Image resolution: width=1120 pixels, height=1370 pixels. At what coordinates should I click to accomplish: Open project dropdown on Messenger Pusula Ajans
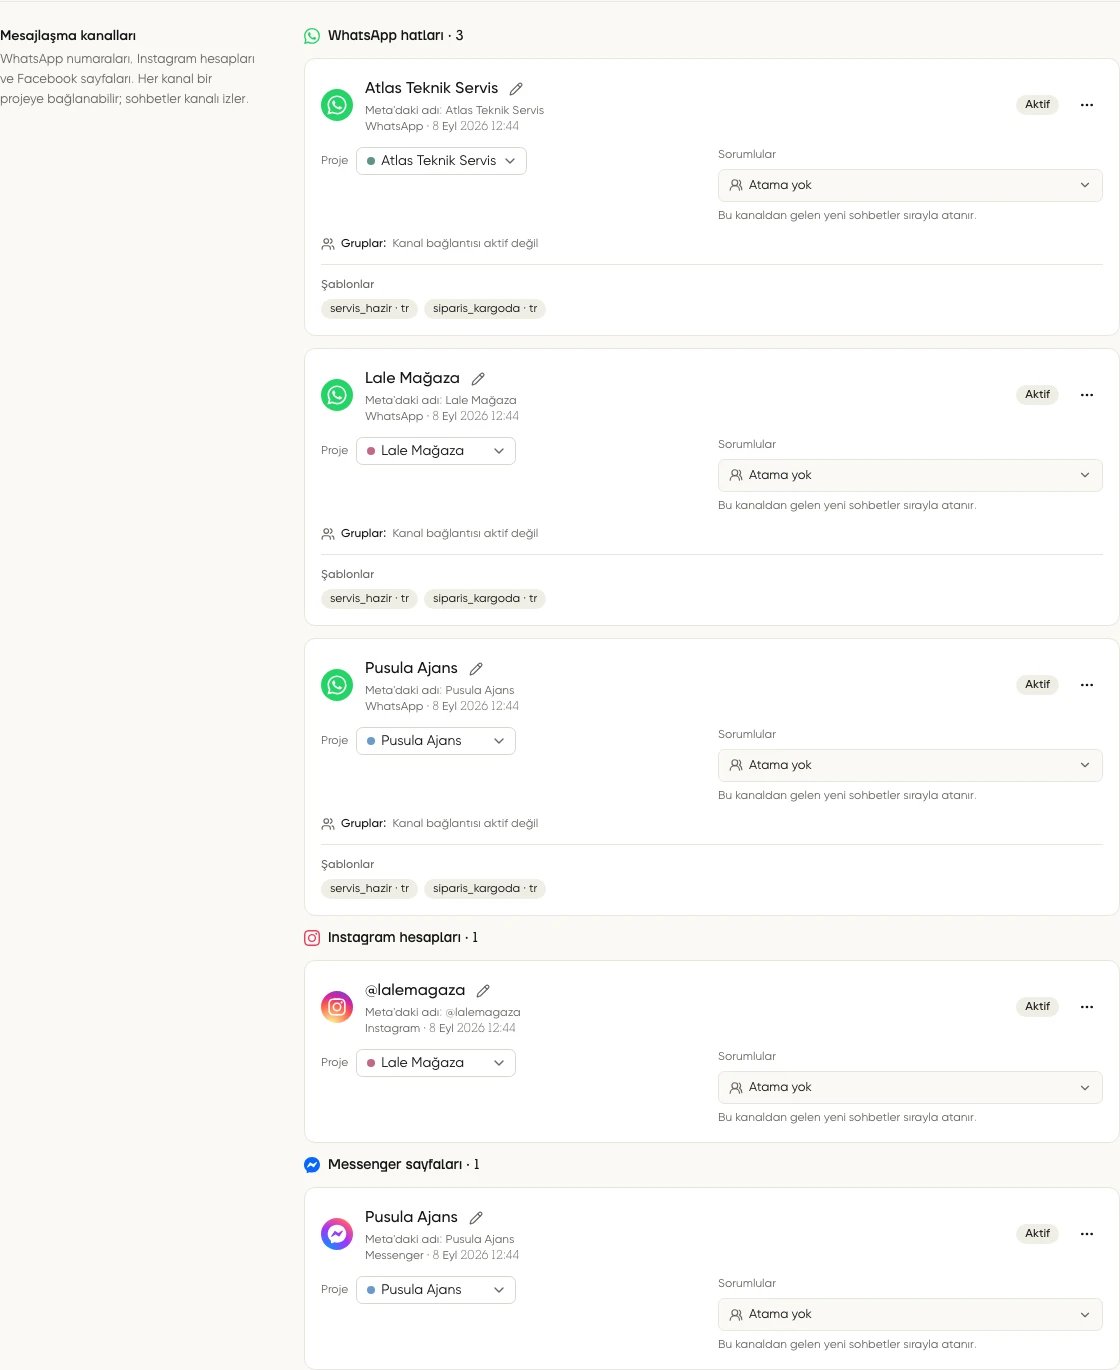(436, 1290)
